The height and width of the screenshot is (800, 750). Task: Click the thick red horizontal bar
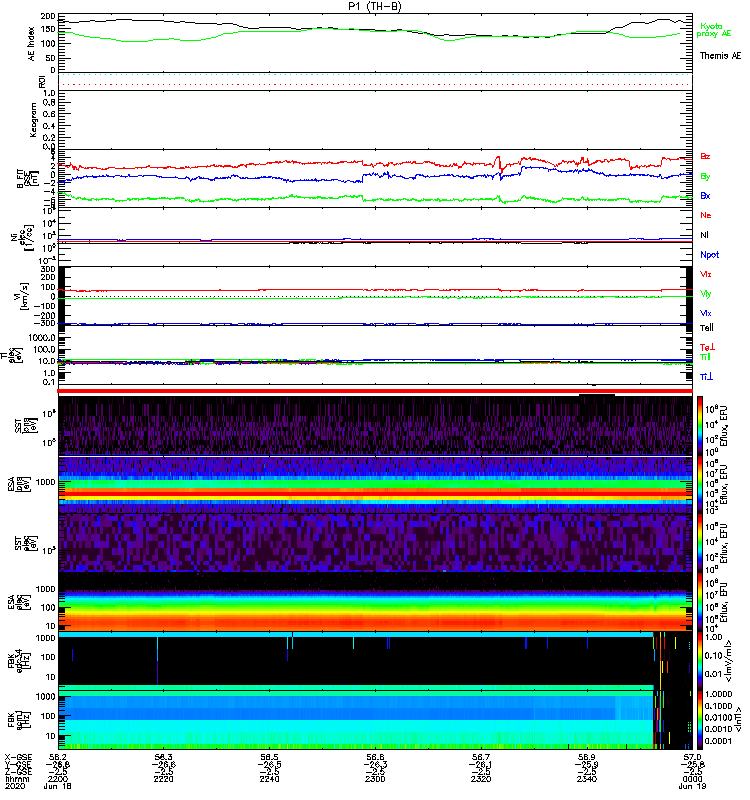[x=375, y=391]
